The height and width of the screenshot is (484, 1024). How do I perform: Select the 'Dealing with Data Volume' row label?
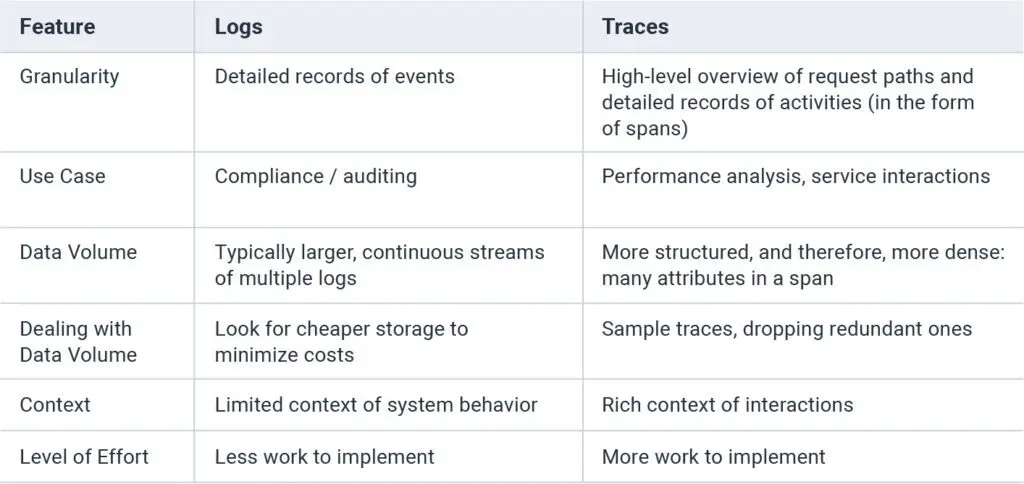[77, 341]
